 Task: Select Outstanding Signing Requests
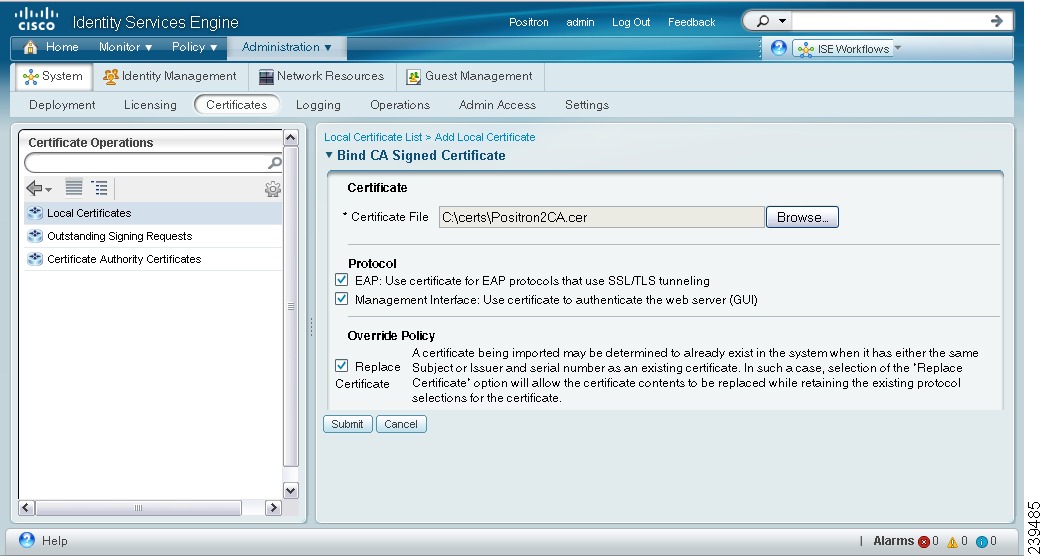pyautogui.click(x=153, y=236)
